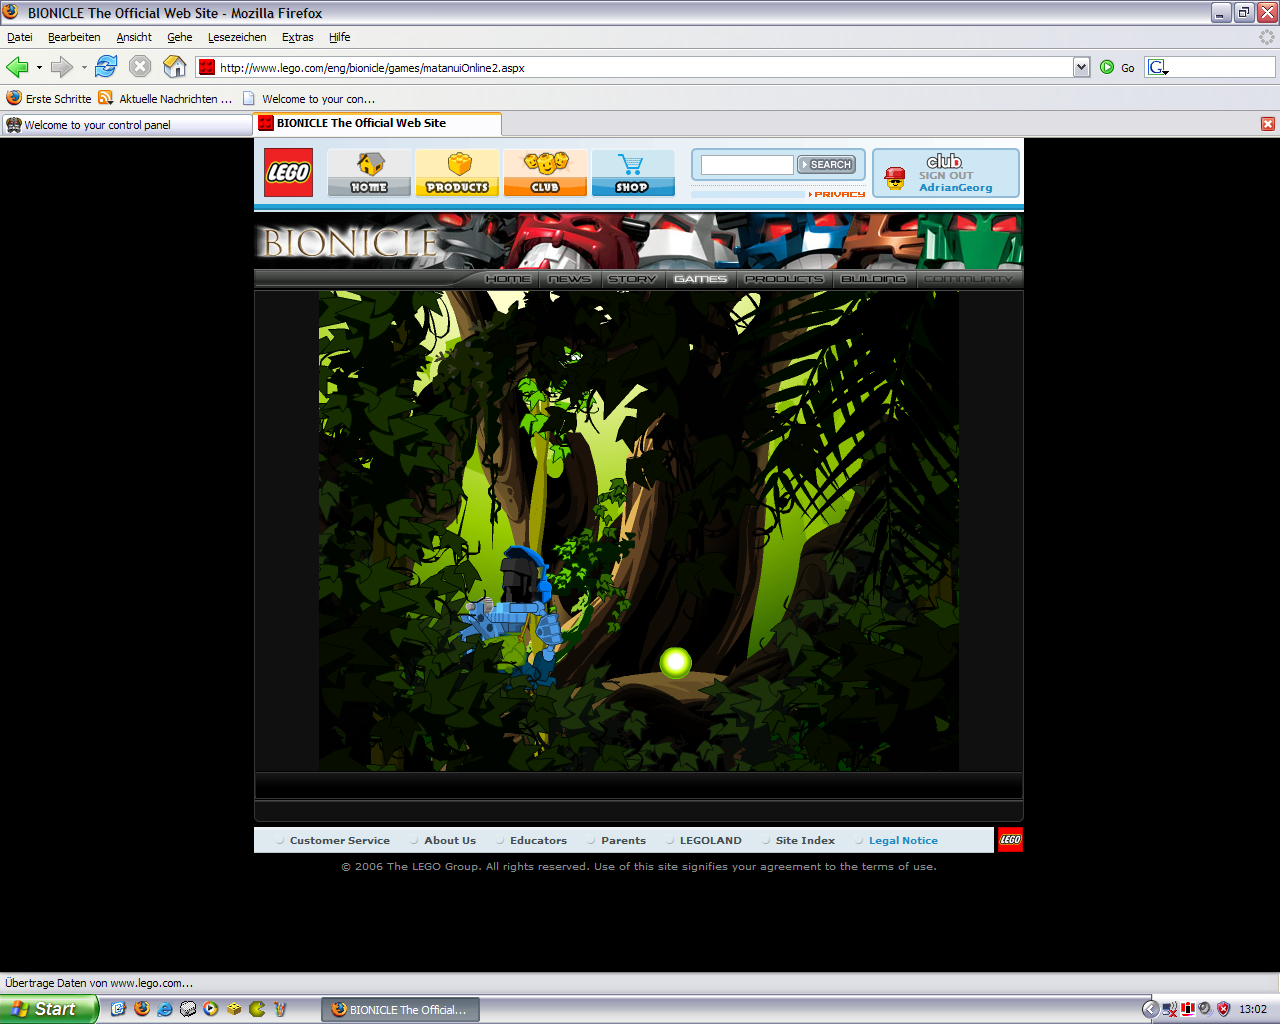Switch to Welcome to your control panel tab
The height and width of the screenshot is (1024, 1280).
126,125
